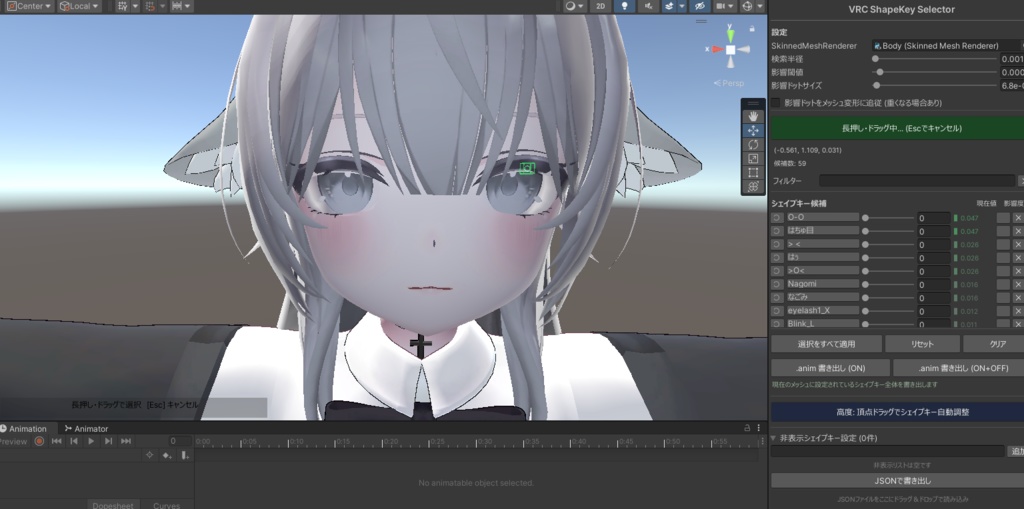Toggle scene audio button
Screen dimensions: 1024x509
[648, 6]
